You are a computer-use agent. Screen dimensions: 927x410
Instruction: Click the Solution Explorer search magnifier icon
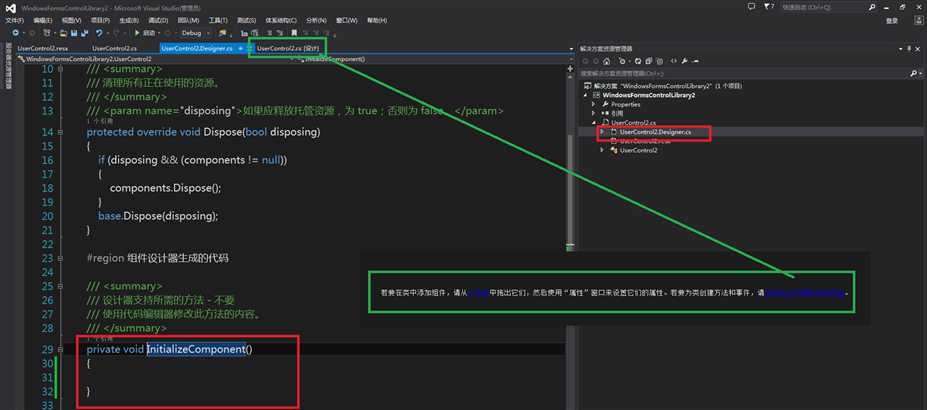point(913,74)
